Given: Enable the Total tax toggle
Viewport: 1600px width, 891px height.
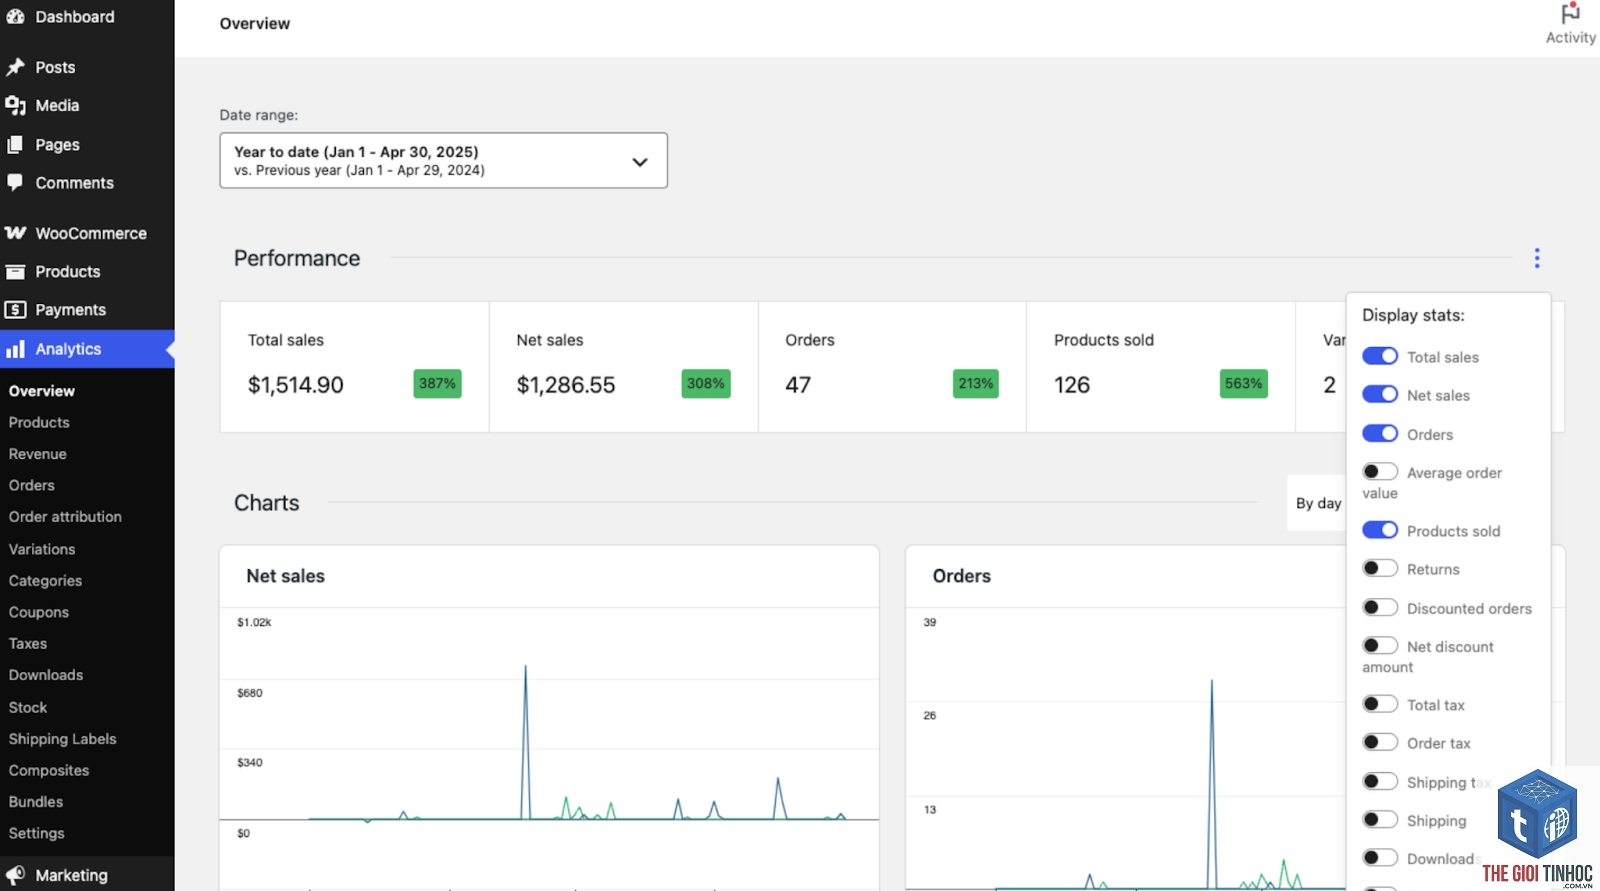Looking at the screenshot, I should point(1380,704).
